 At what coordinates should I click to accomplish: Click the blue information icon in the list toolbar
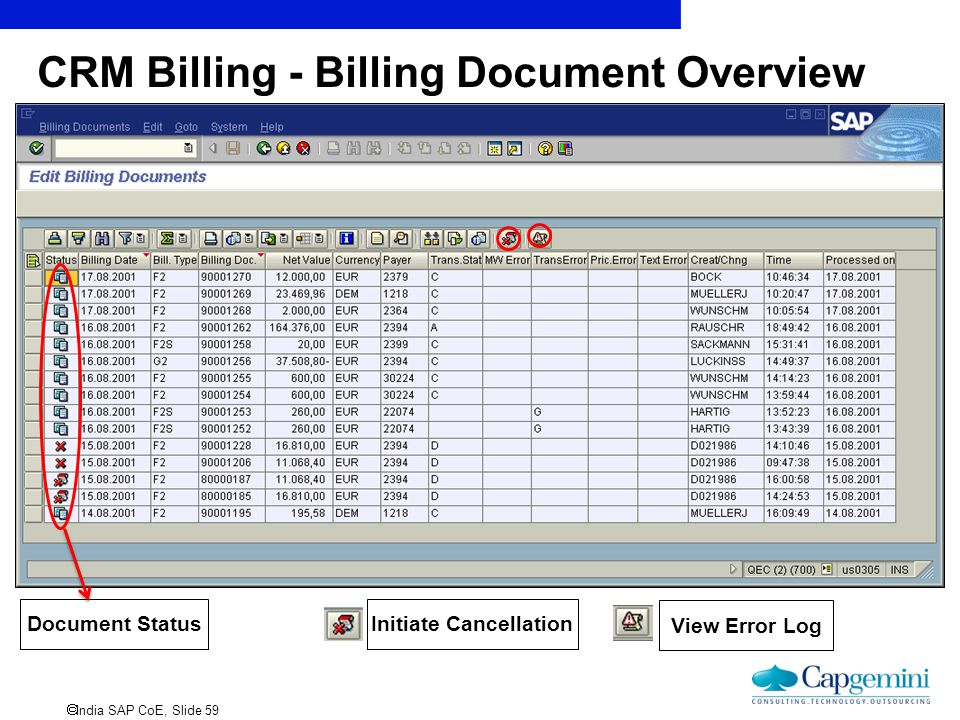347,238
